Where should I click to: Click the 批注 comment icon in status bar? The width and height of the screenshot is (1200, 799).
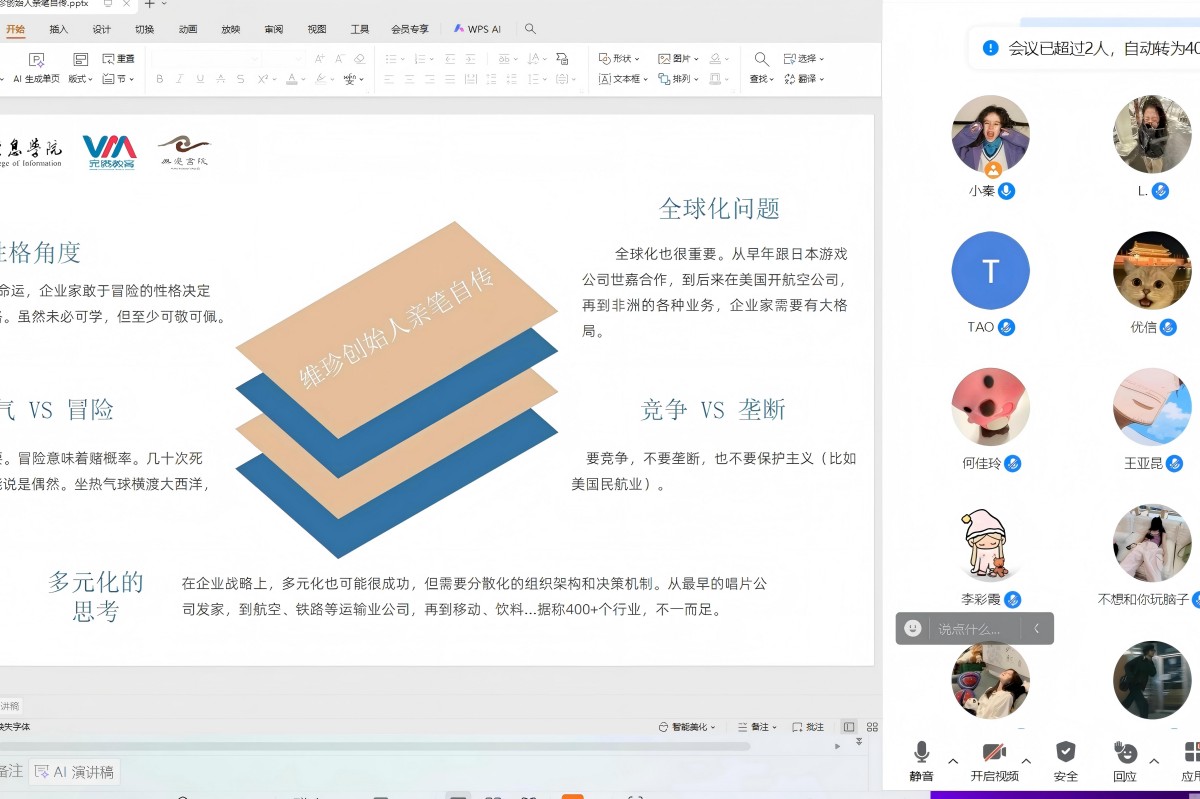tap(808, 727)
